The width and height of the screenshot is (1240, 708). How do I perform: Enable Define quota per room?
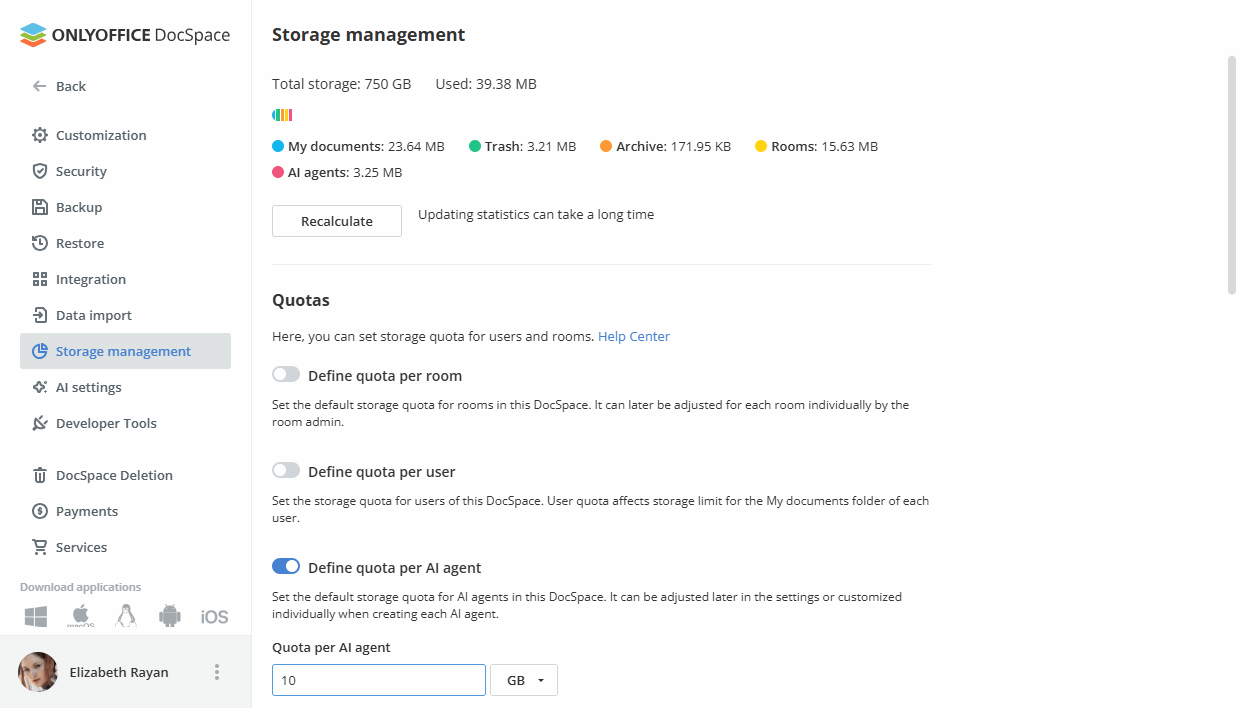tap(286, 373)
